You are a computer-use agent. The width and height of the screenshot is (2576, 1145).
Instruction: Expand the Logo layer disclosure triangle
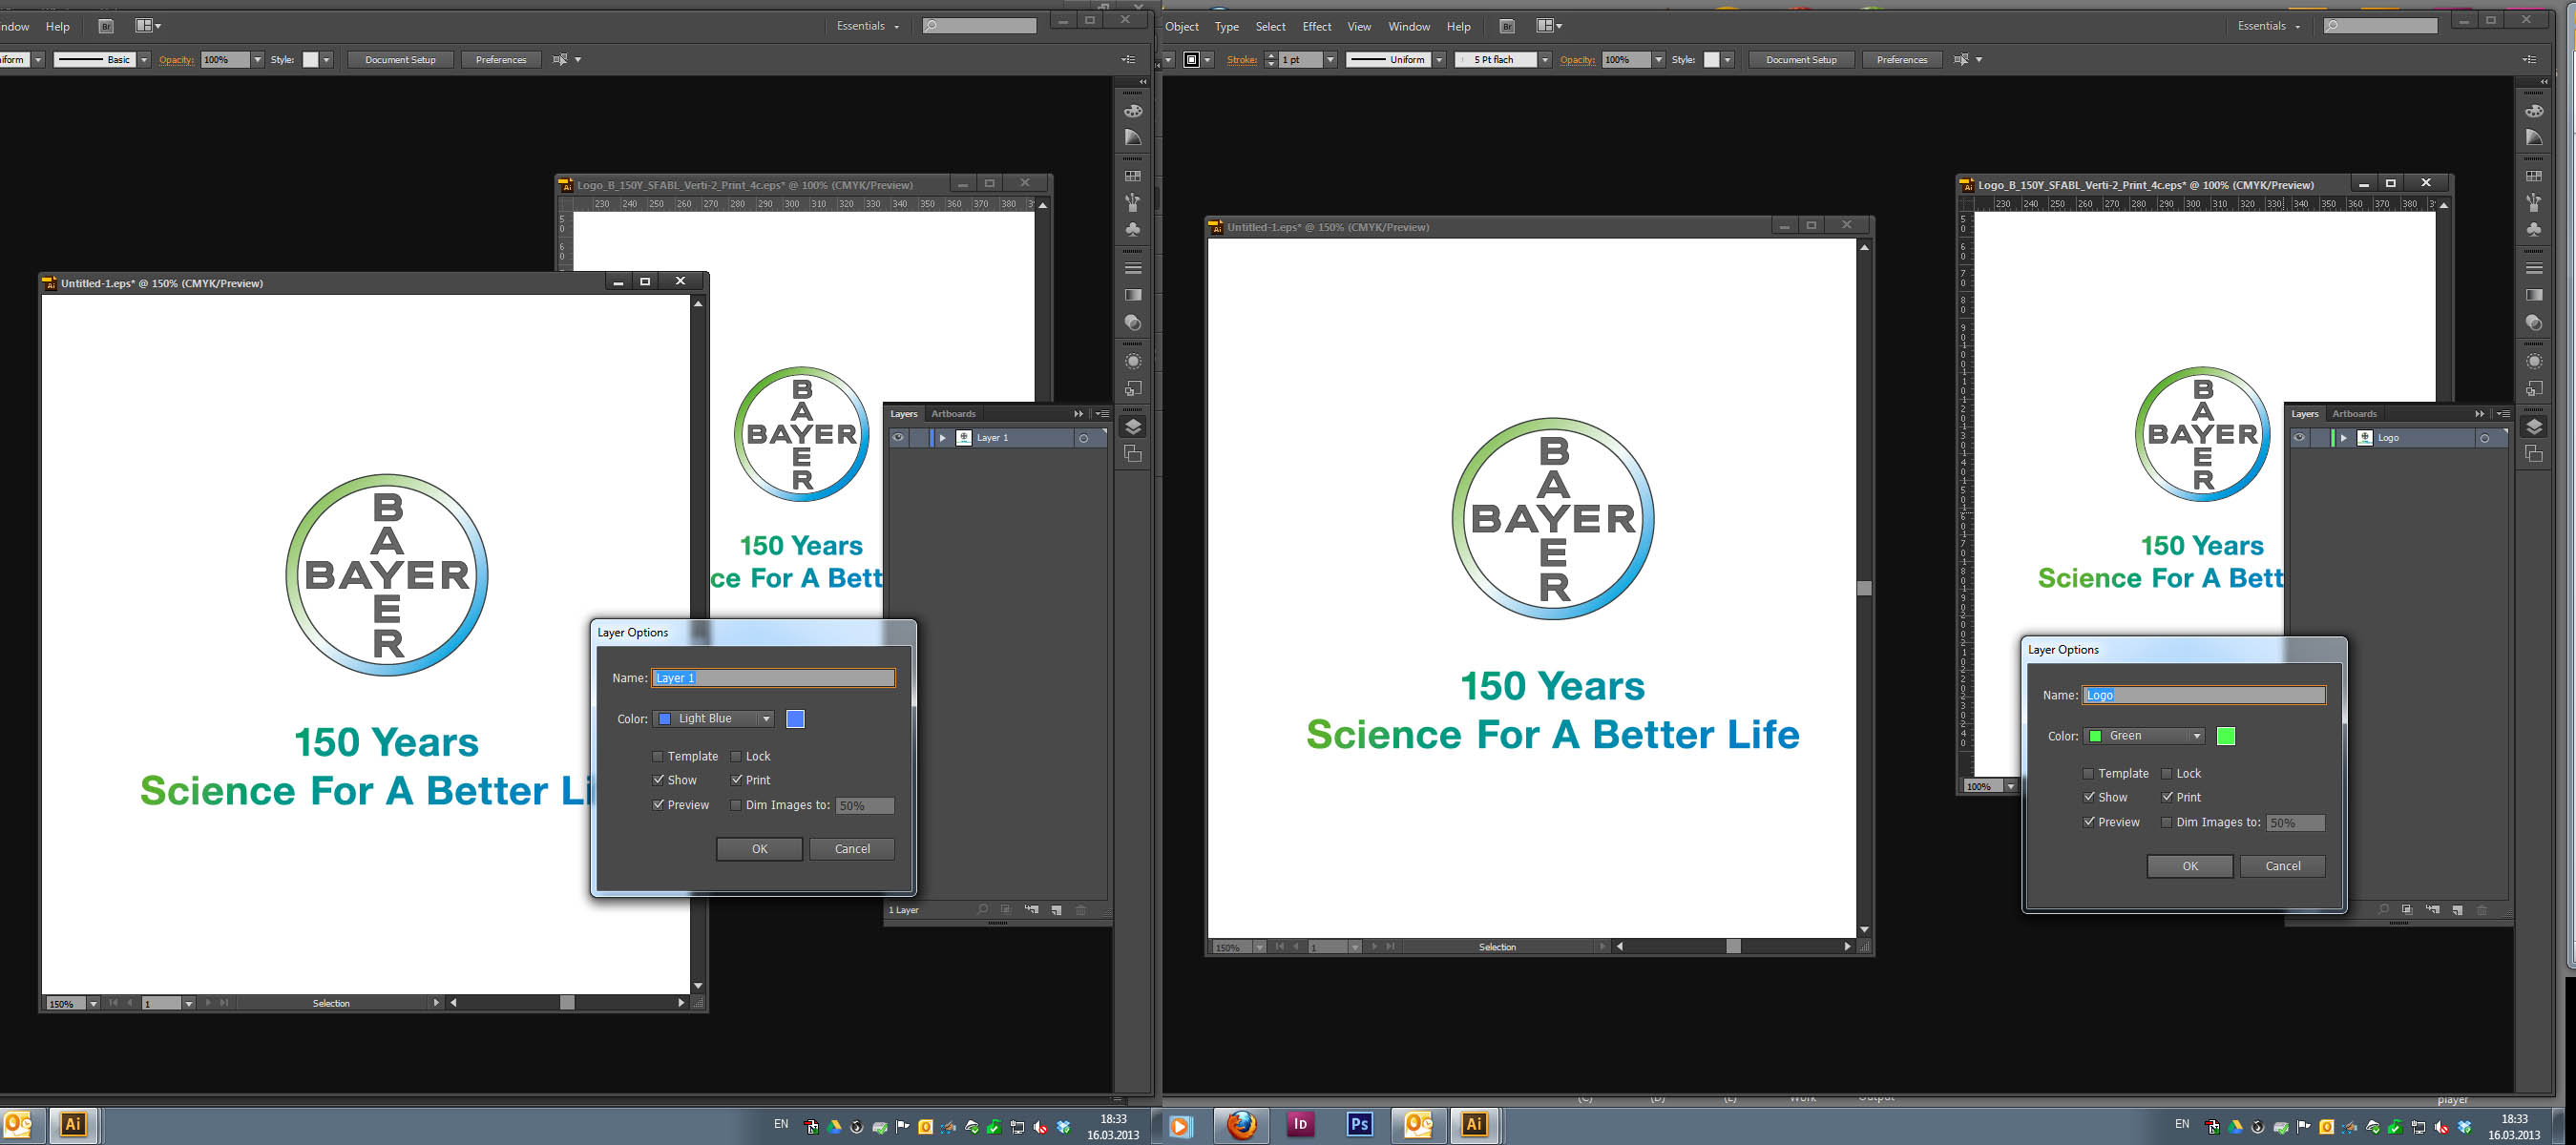(x=2343, y=438)
